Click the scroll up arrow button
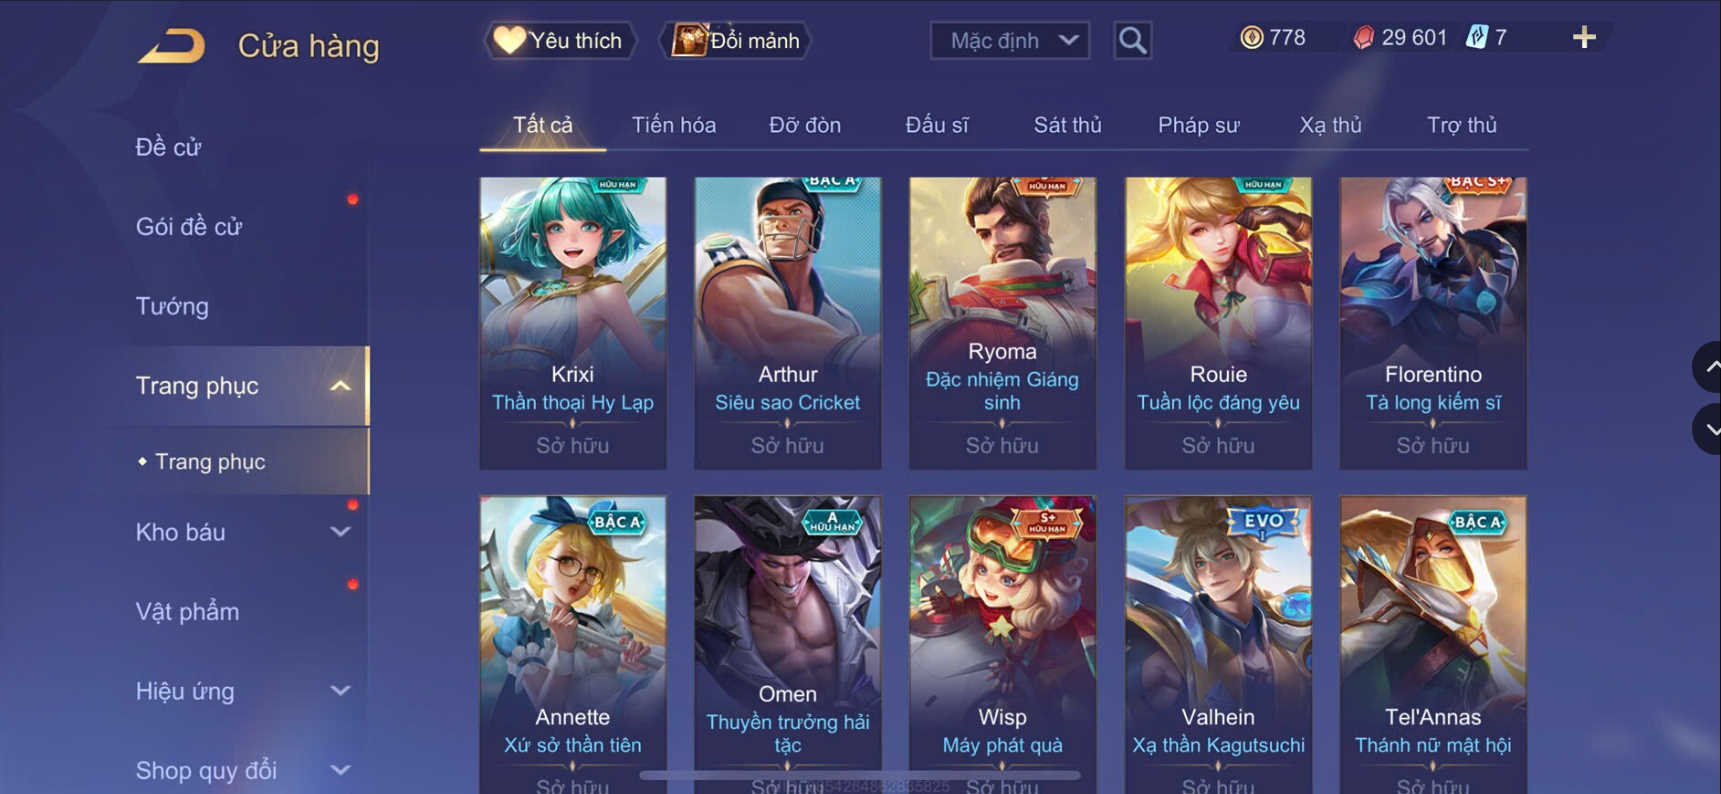 pos(1708,367)
